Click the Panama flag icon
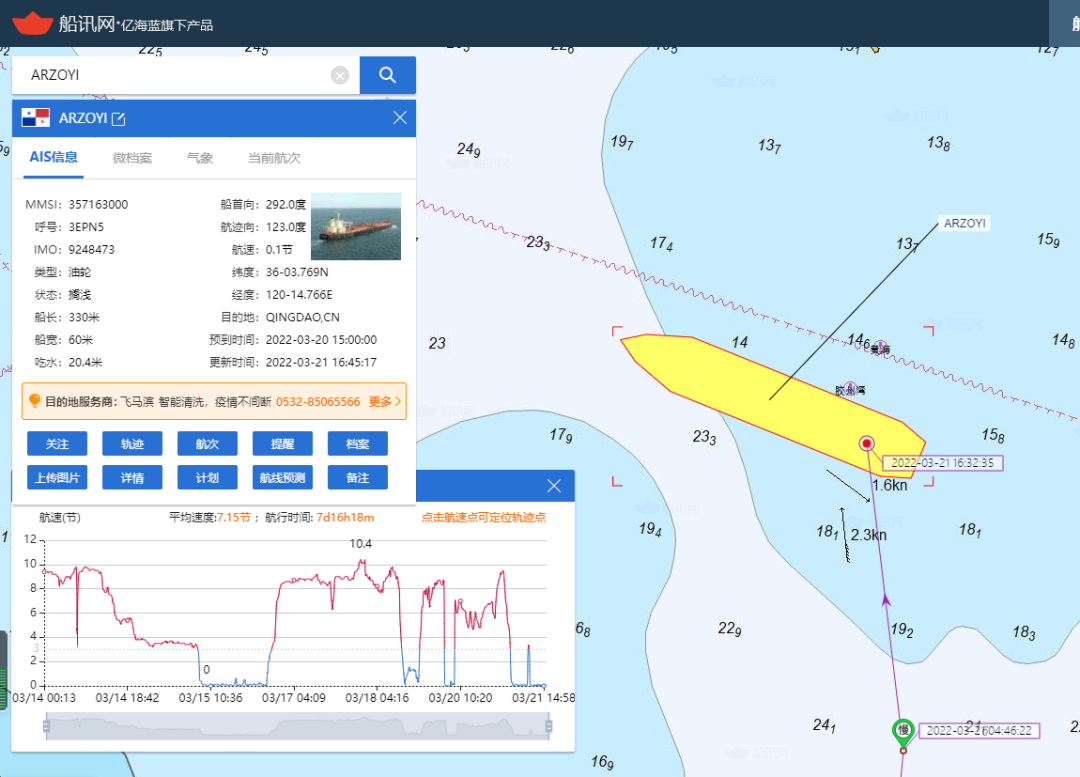This screenshot has height=777, width=1080. click(x=36, y=118)
